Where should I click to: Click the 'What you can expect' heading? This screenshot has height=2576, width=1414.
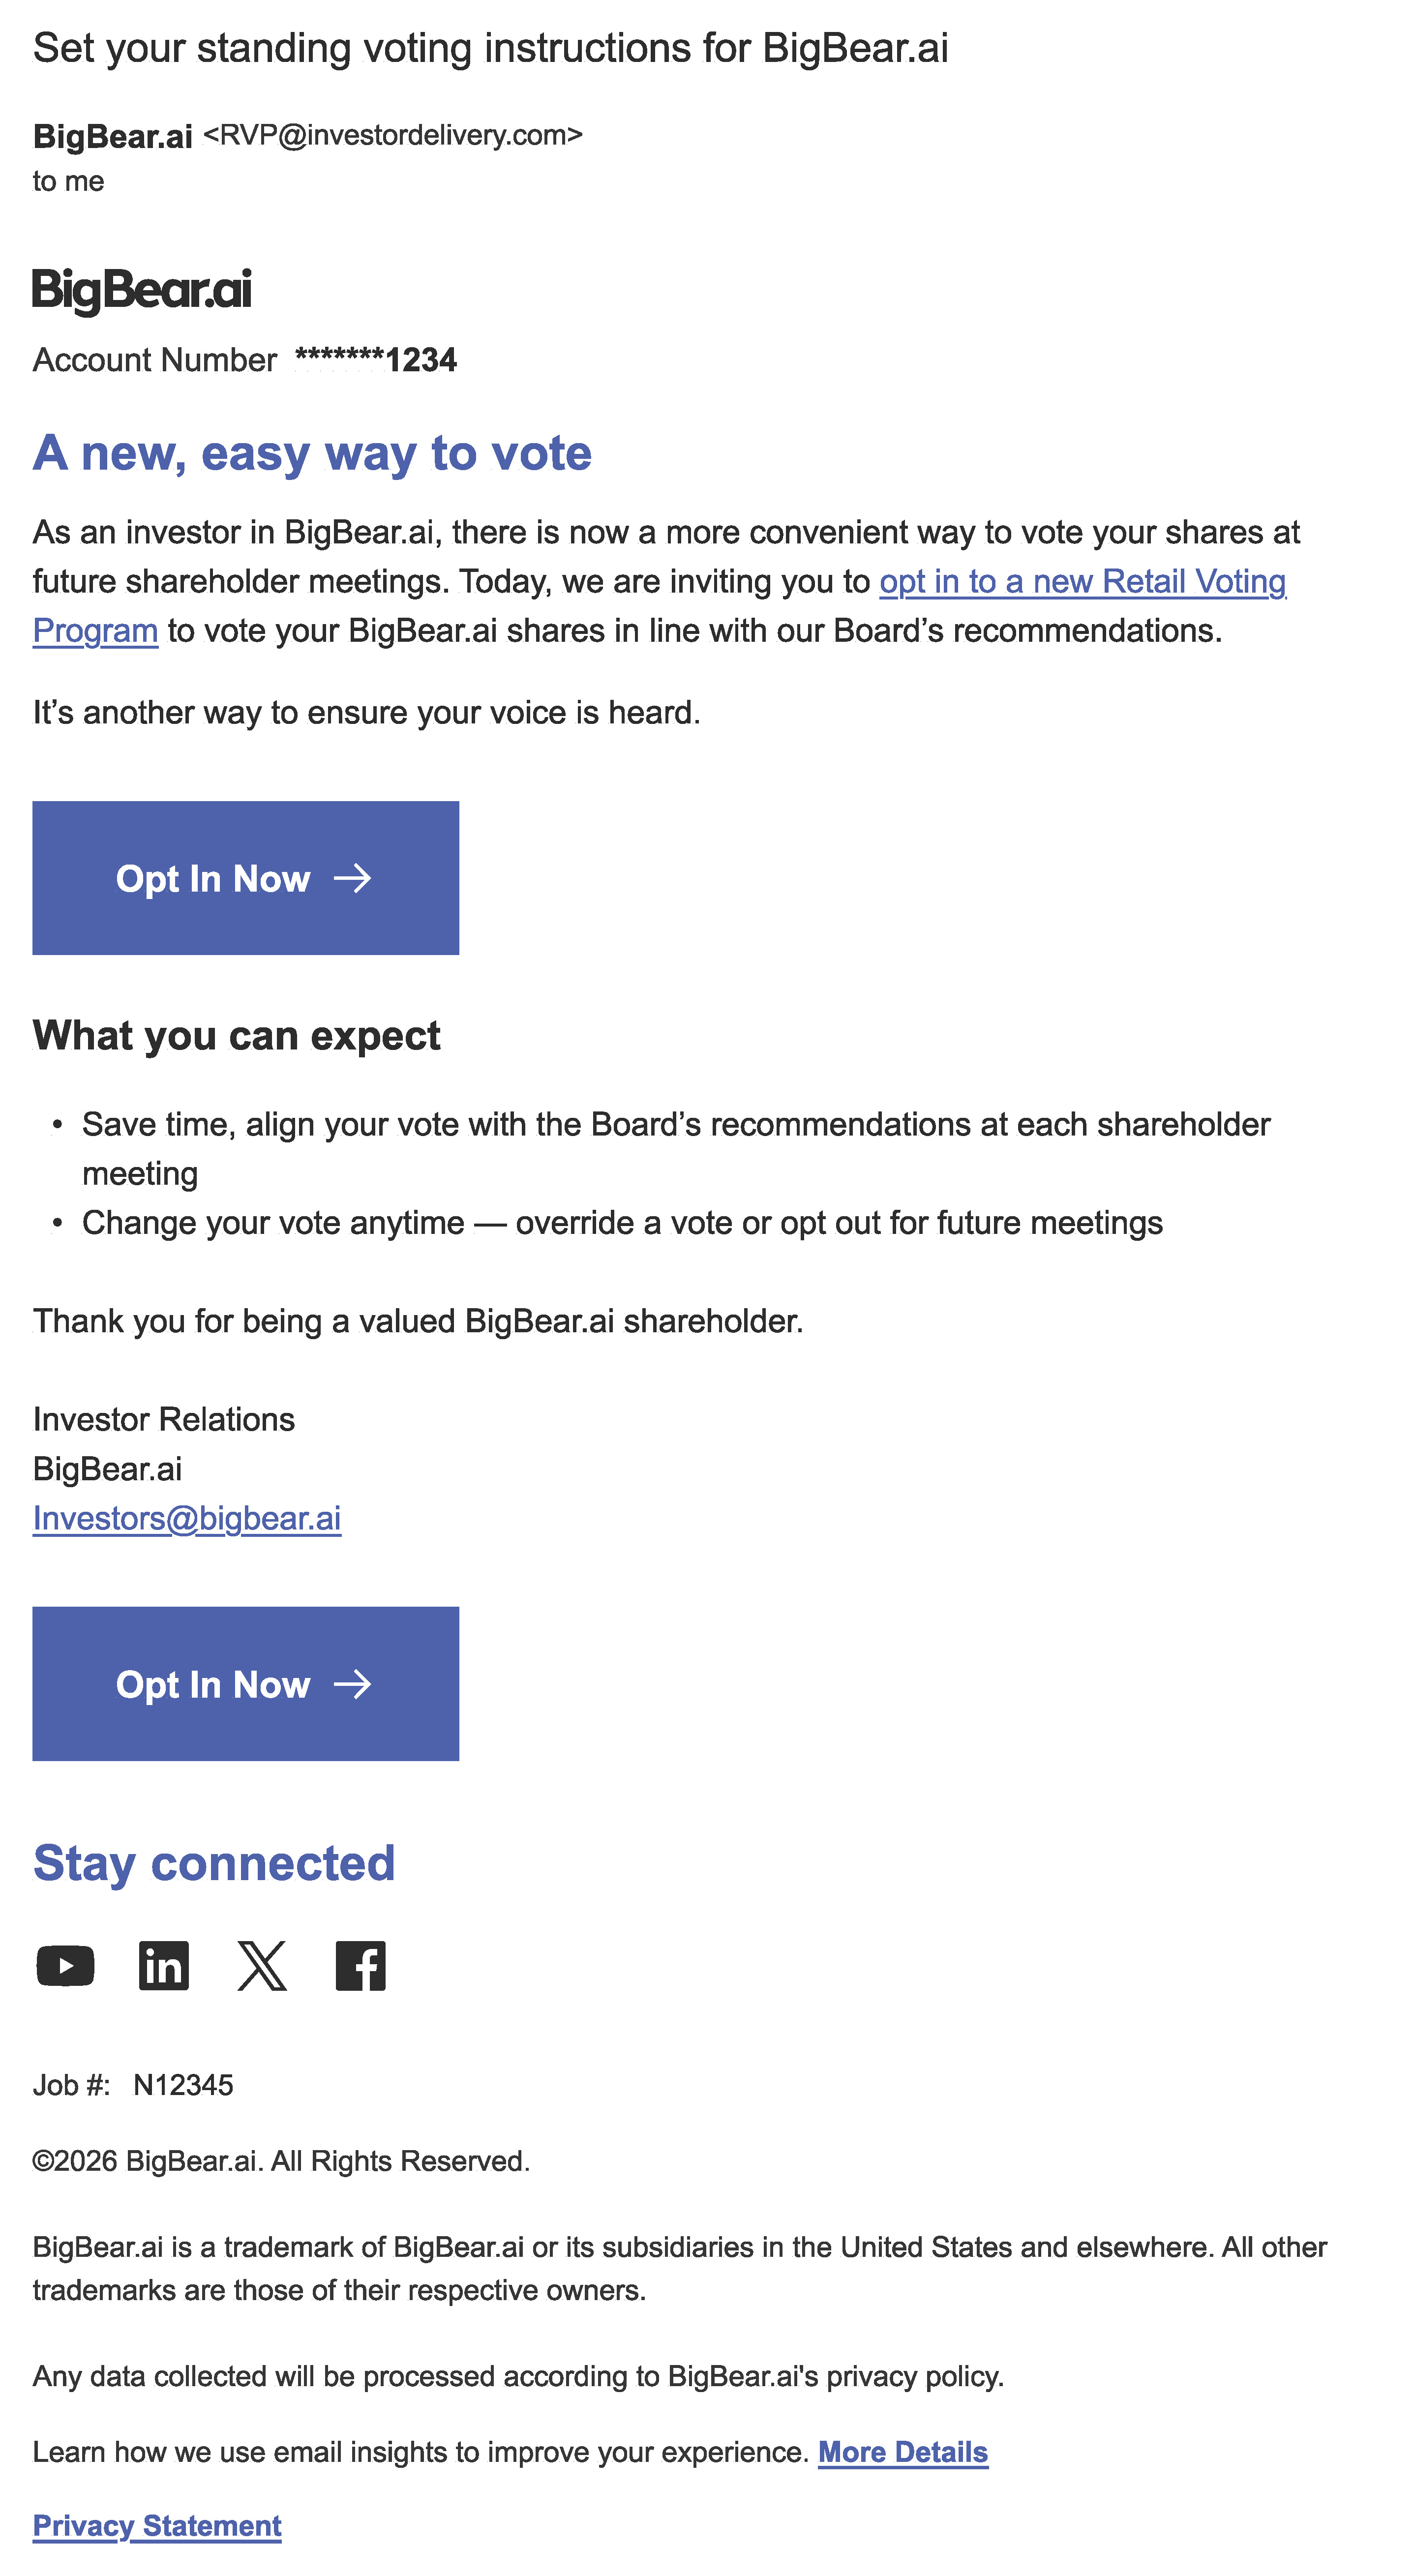pyautogui.click(x=236, y=1036)
